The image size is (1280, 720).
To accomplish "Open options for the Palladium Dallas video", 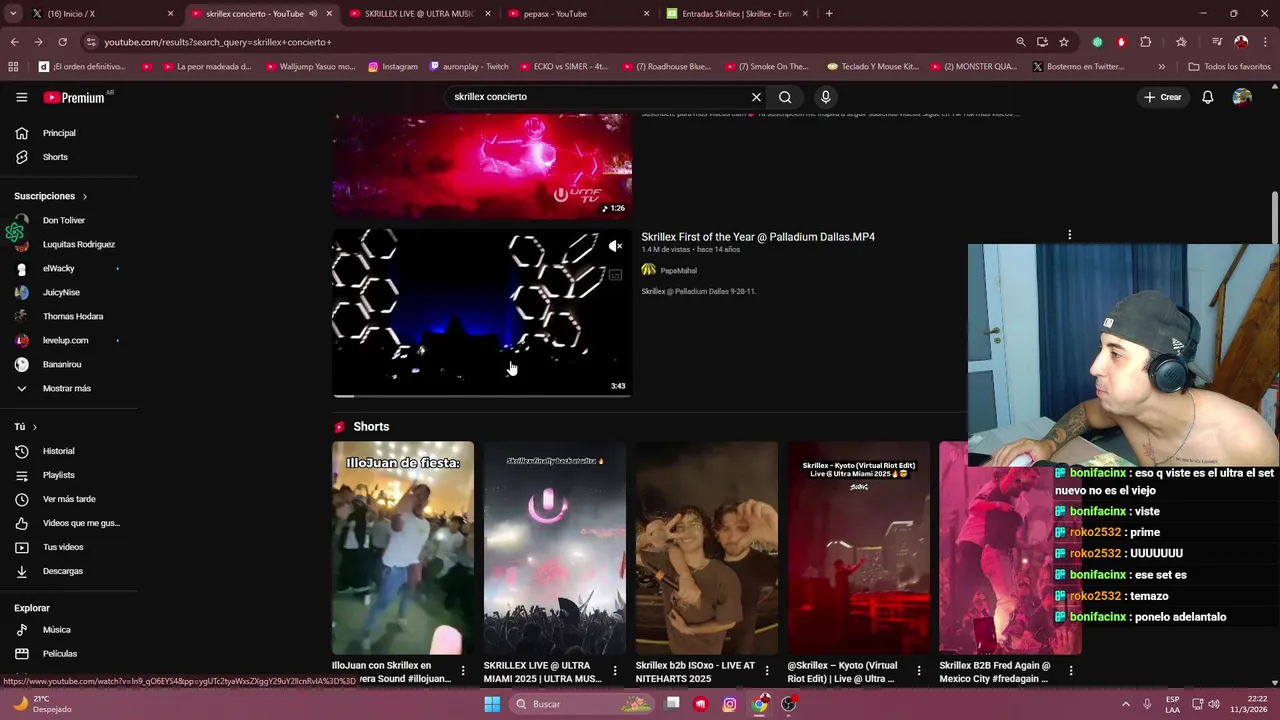I will click(1069, 235).
